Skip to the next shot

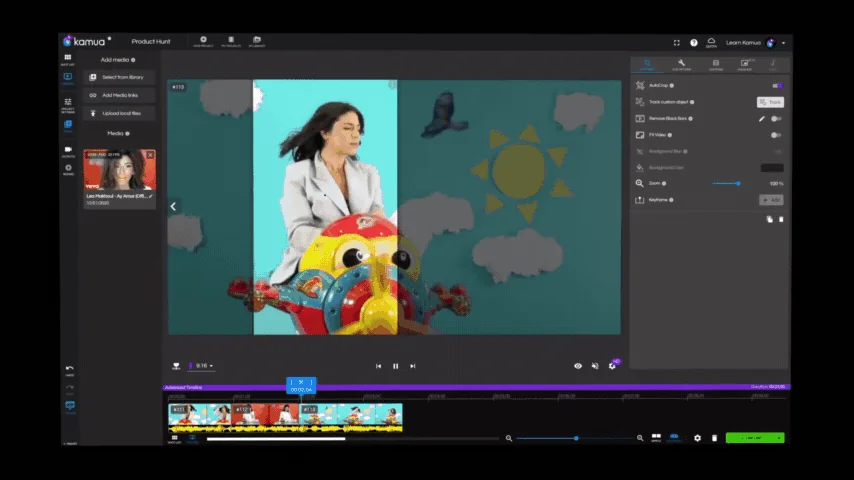[x=413, y=366]
